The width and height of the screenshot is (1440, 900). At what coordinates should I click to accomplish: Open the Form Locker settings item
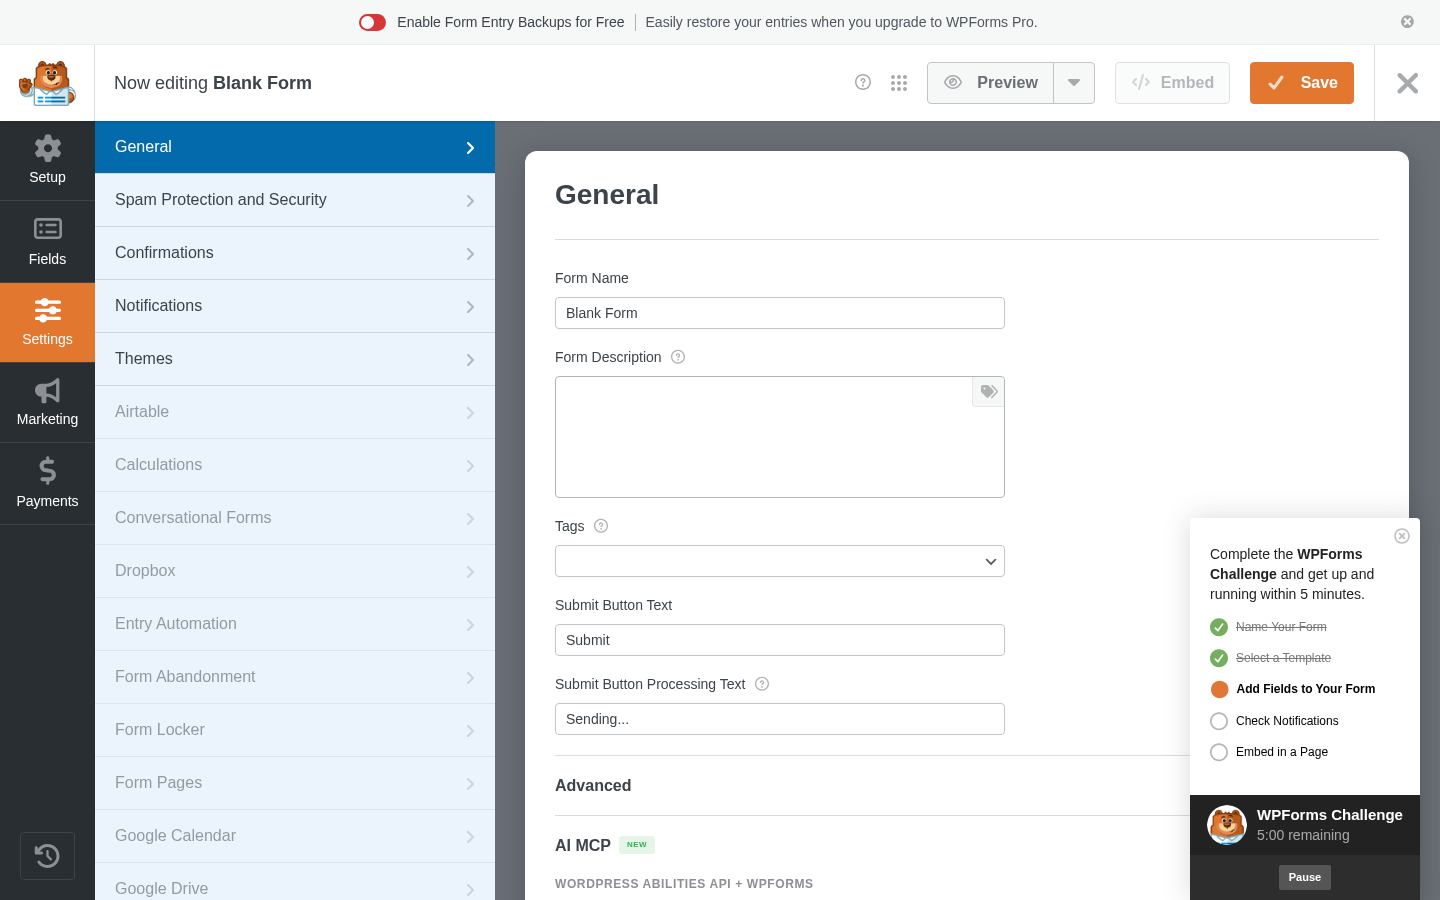[295, 730]
